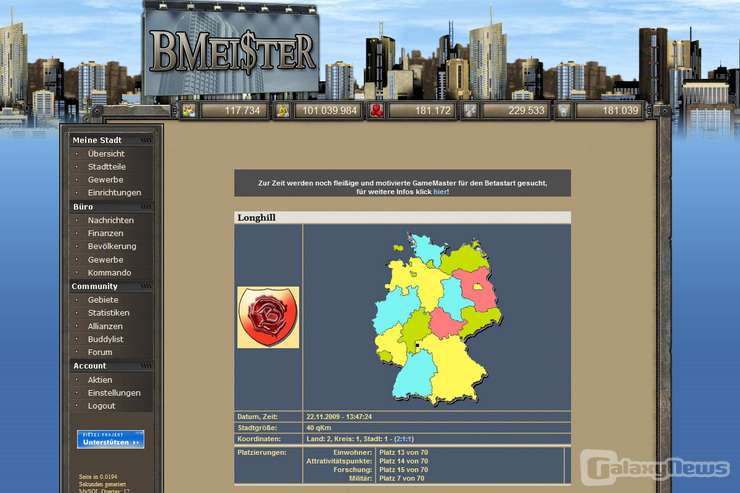The width and height of the screenshot is (740, 493).
Task: Click the (2:1:1) coordinates link
Action: pyautogui.click(x=404, y=439)
